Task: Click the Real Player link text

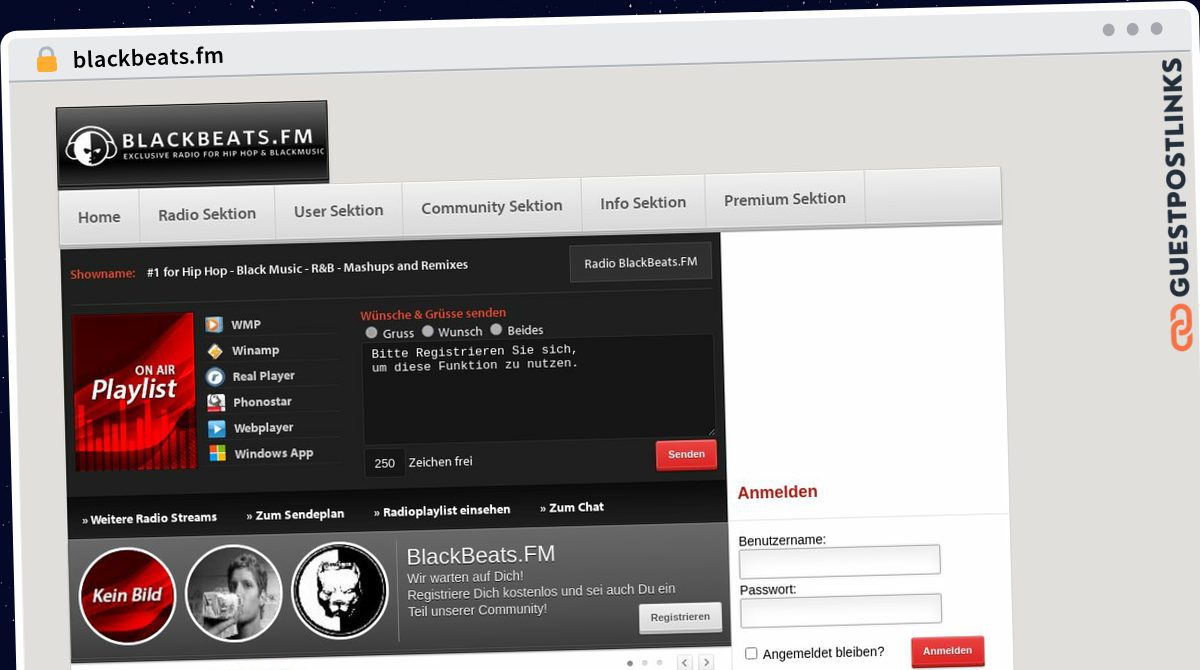Action: (x=264, y=376)
